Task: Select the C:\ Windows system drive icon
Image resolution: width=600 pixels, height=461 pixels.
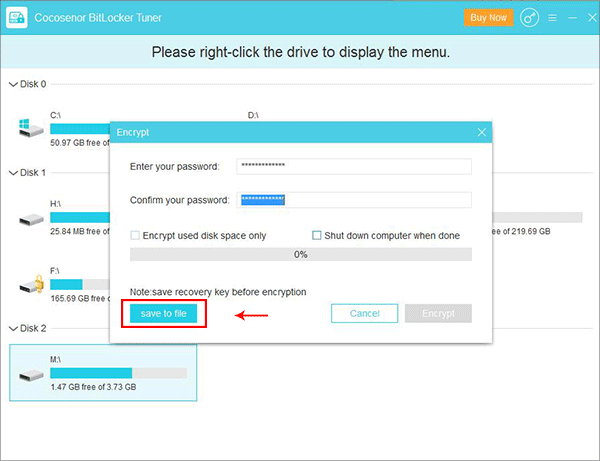Action: 31,128
